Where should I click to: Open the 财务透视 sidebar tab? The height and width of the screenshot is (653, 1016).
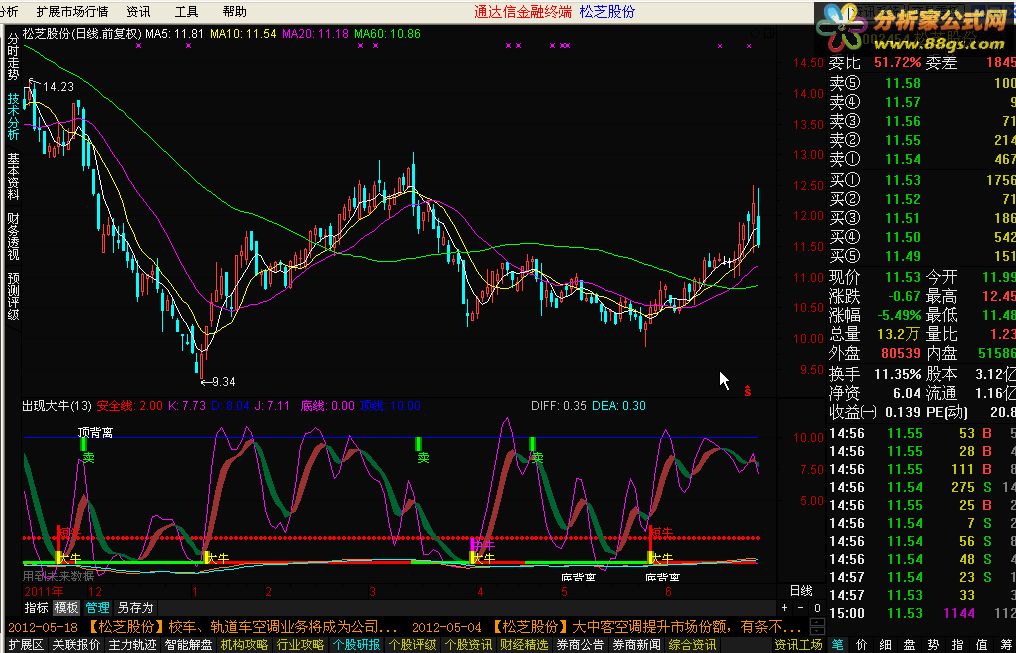(13, 236)
